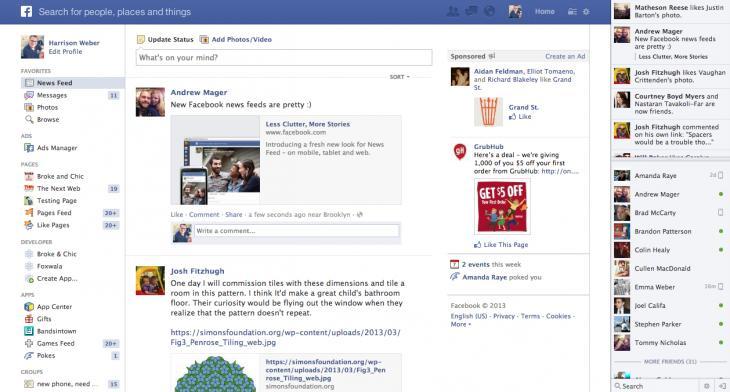
Task: Hide the chat sidebar using bottom-right icon
Action: [x=722, y=386]
